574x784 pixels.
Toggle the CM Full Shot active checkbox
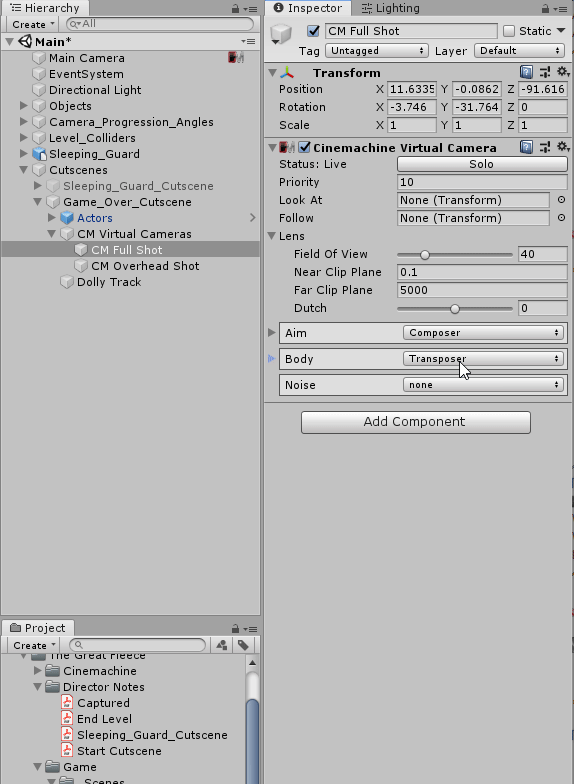point(313,31)
